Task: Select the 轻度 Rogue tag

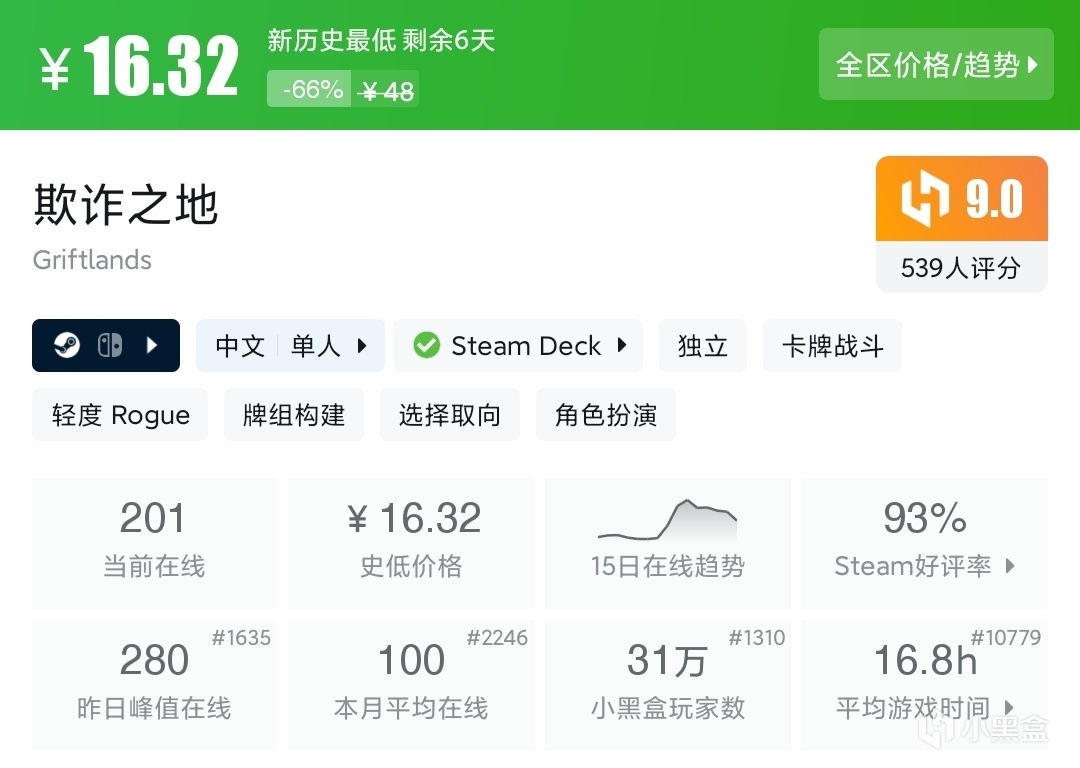Action: tap(120, 415)
